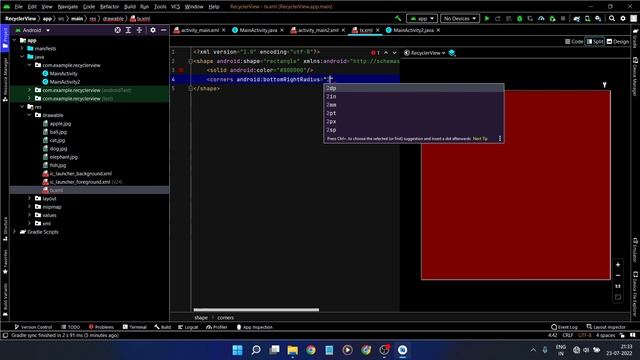Toggle Resource Manager side tab
Screen dimensions: 640x360
pyautogui.click(x=5, y=79)
